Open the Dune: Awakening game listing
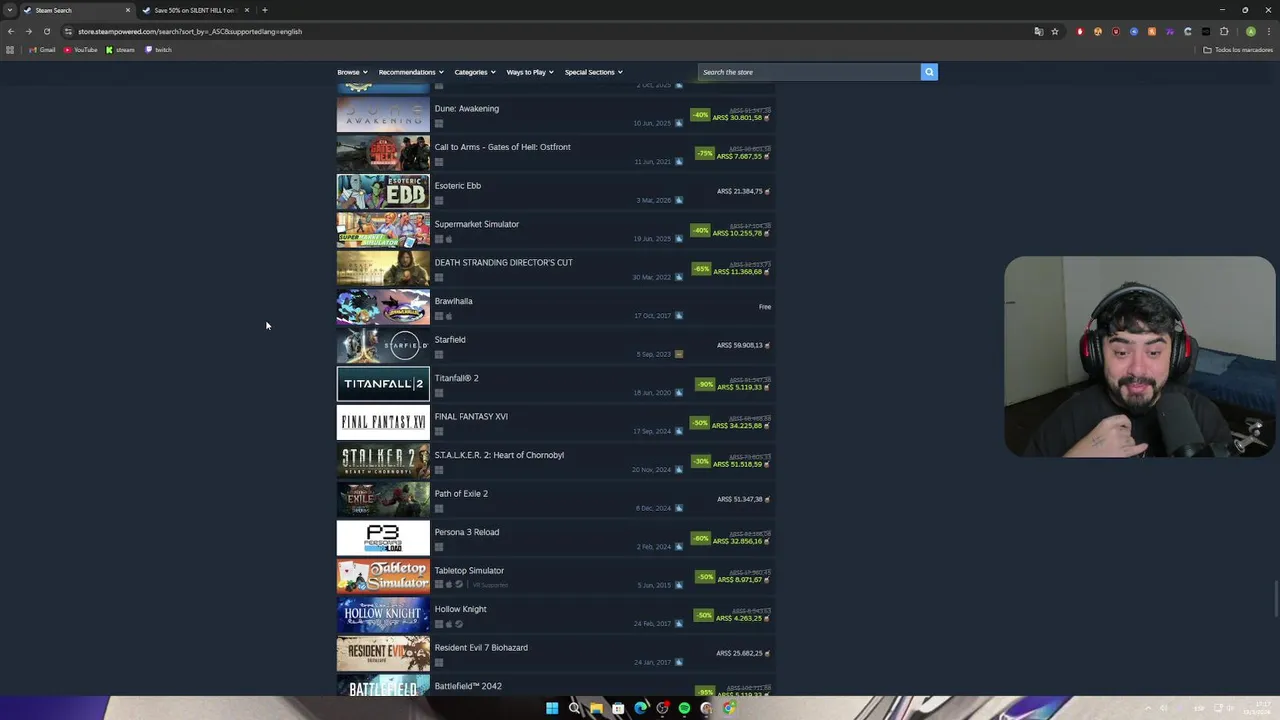 tap(555, 115)
